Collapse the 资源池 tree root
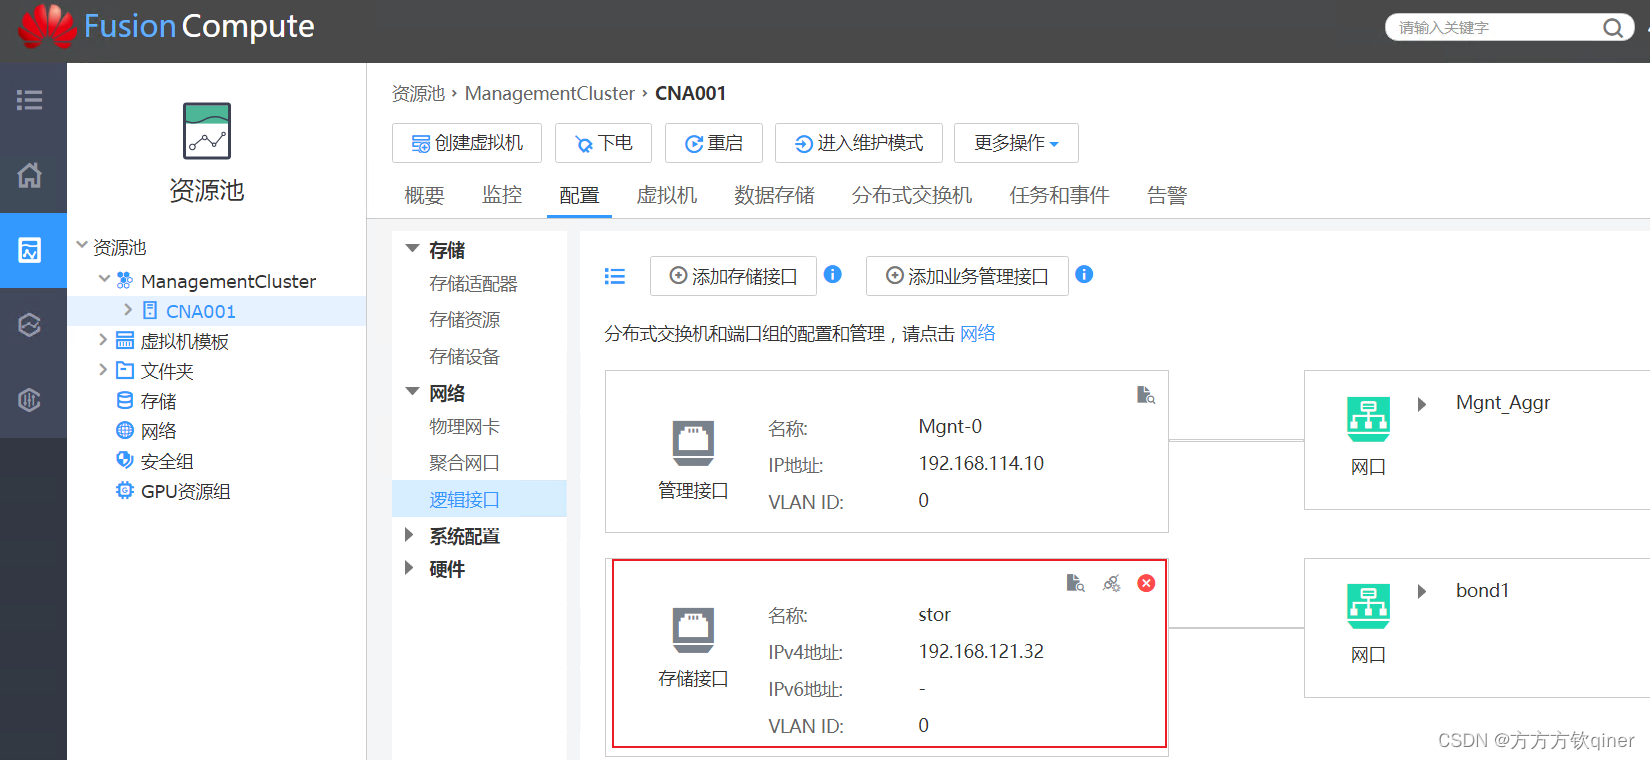This screenshot has height=760, width=1650. point(82,244)
